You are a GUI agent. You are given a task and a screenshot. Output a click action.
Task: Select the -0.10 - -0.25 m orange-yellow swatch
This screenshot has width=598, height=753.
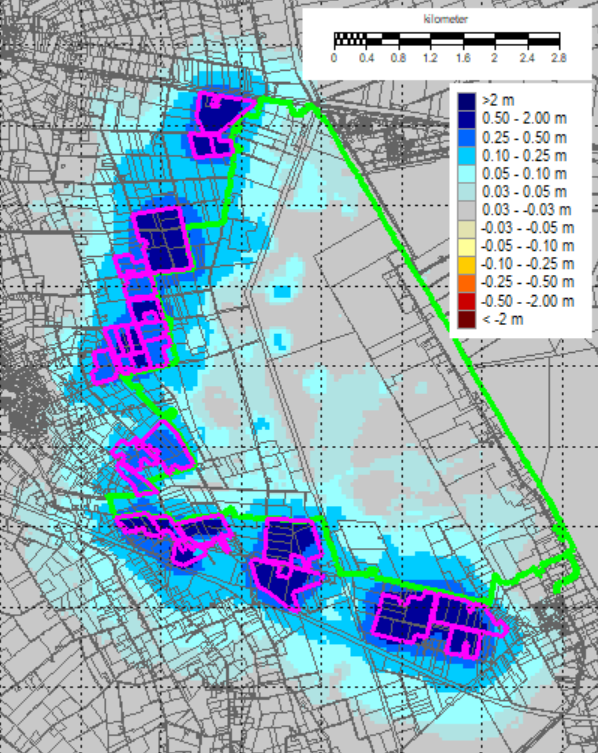[466, 265]
